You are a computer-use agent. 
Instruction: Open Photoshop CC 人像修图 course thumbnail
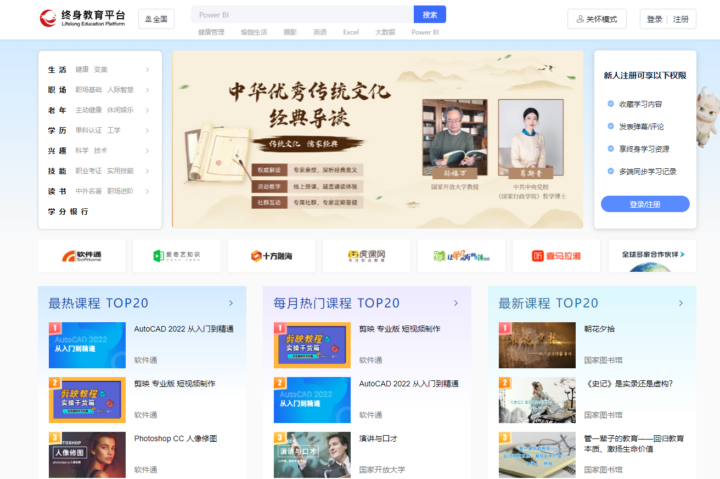[x=87, y=455]
